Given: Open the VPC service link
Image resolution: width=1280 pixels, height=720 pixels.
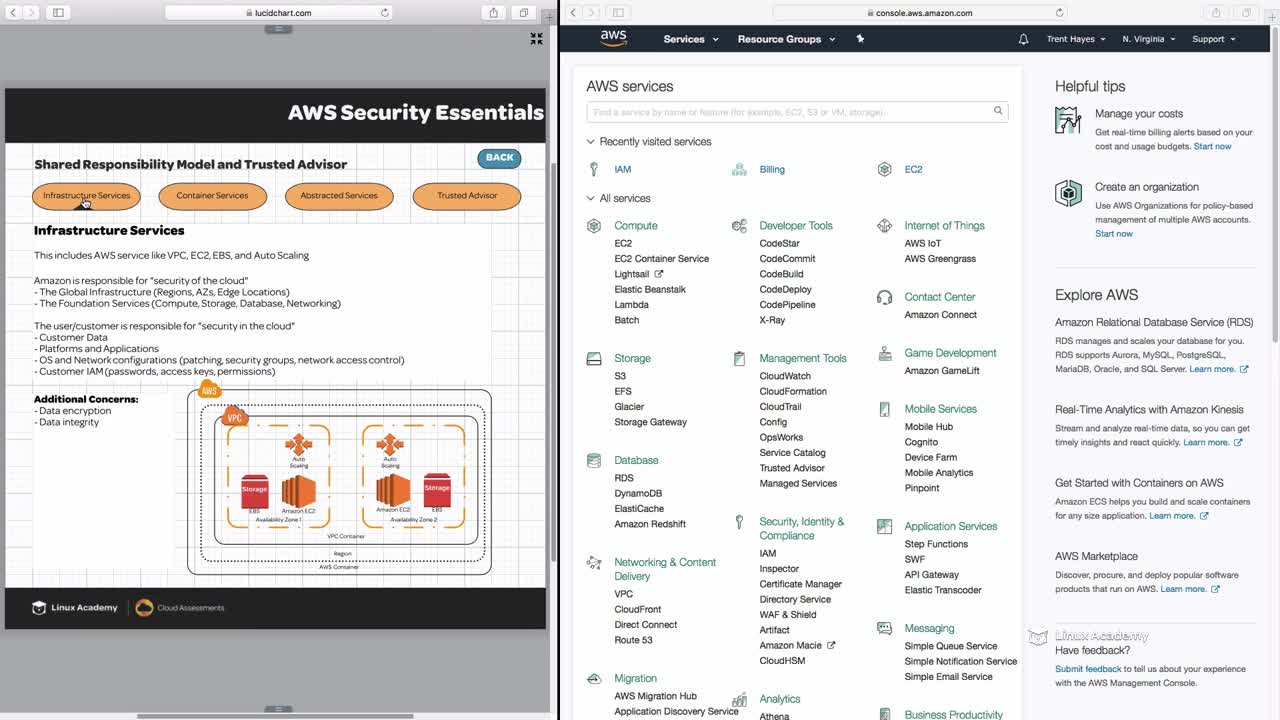Looking at the screenshot, I should [623, 594].
